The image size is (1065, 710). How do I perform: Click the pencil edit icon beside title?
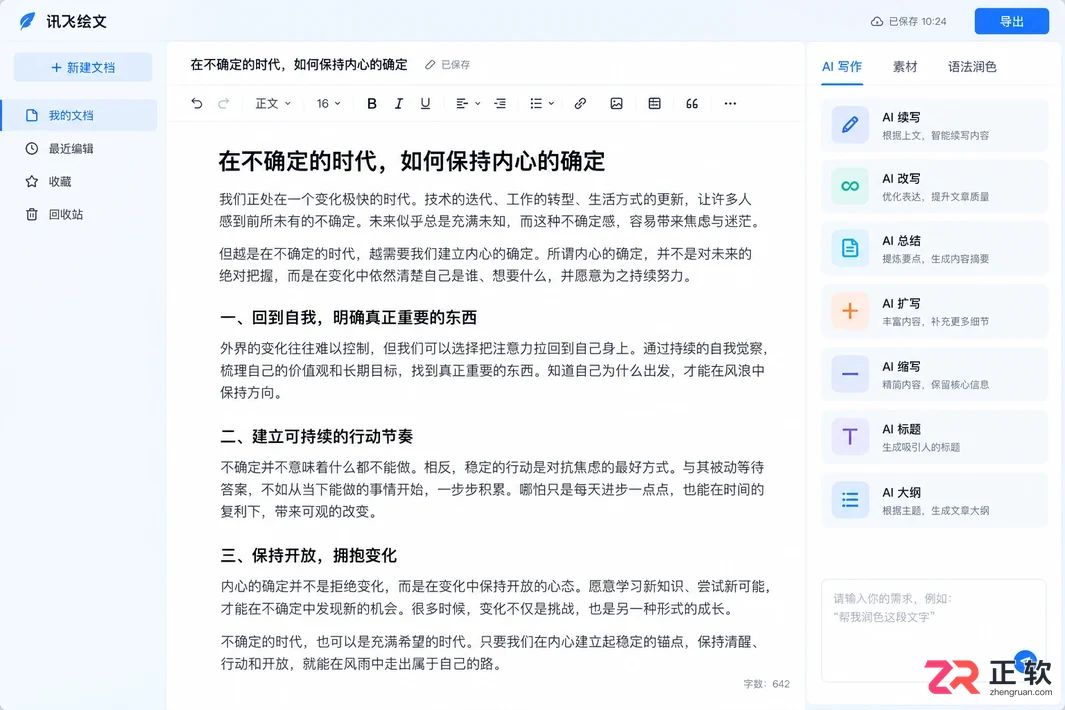pyautogui.click(x=430, y=65)
